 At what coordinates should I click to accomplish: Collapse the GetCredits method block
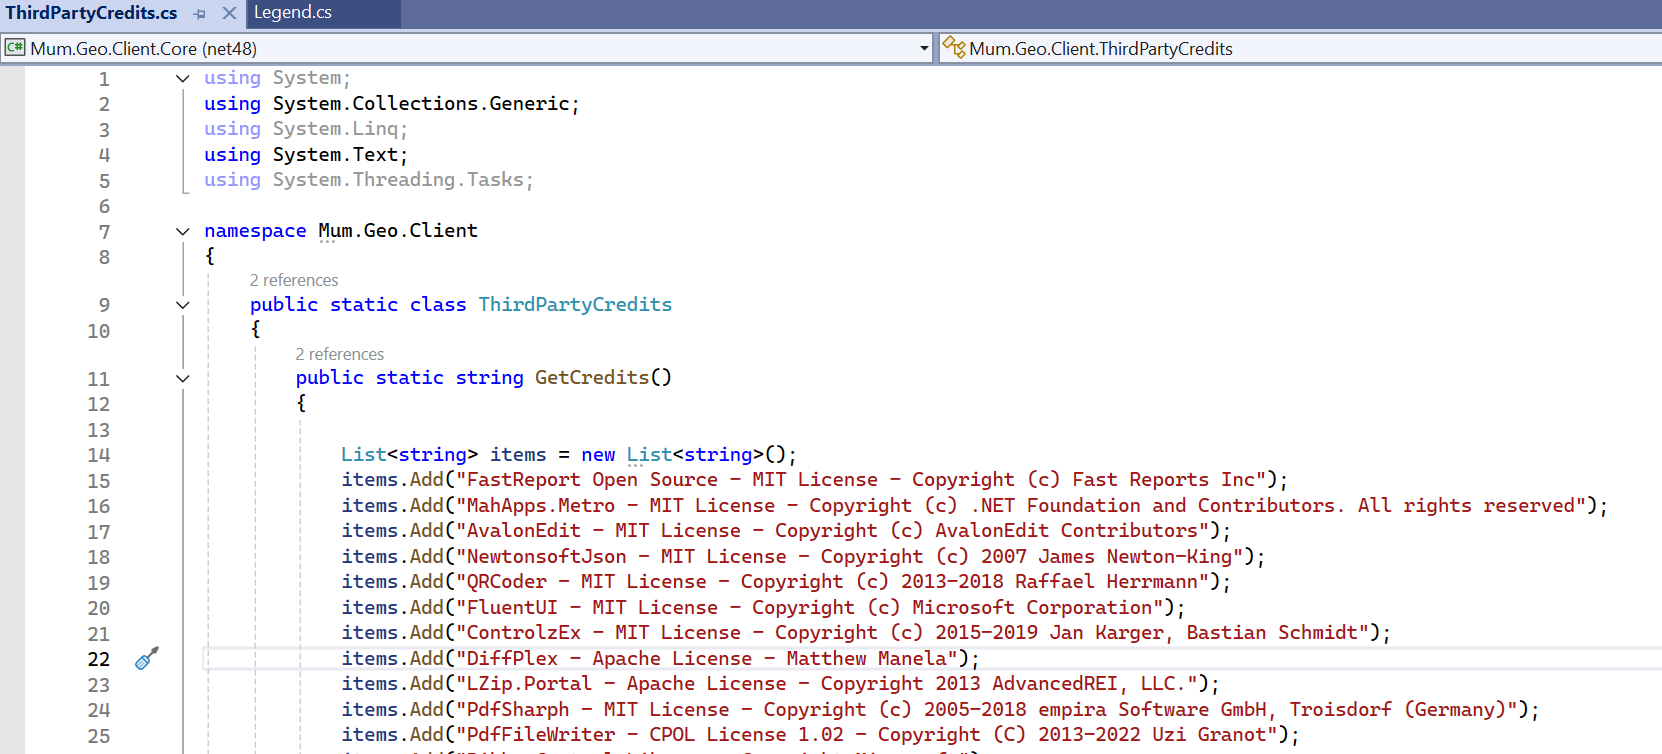coord(182,378)
